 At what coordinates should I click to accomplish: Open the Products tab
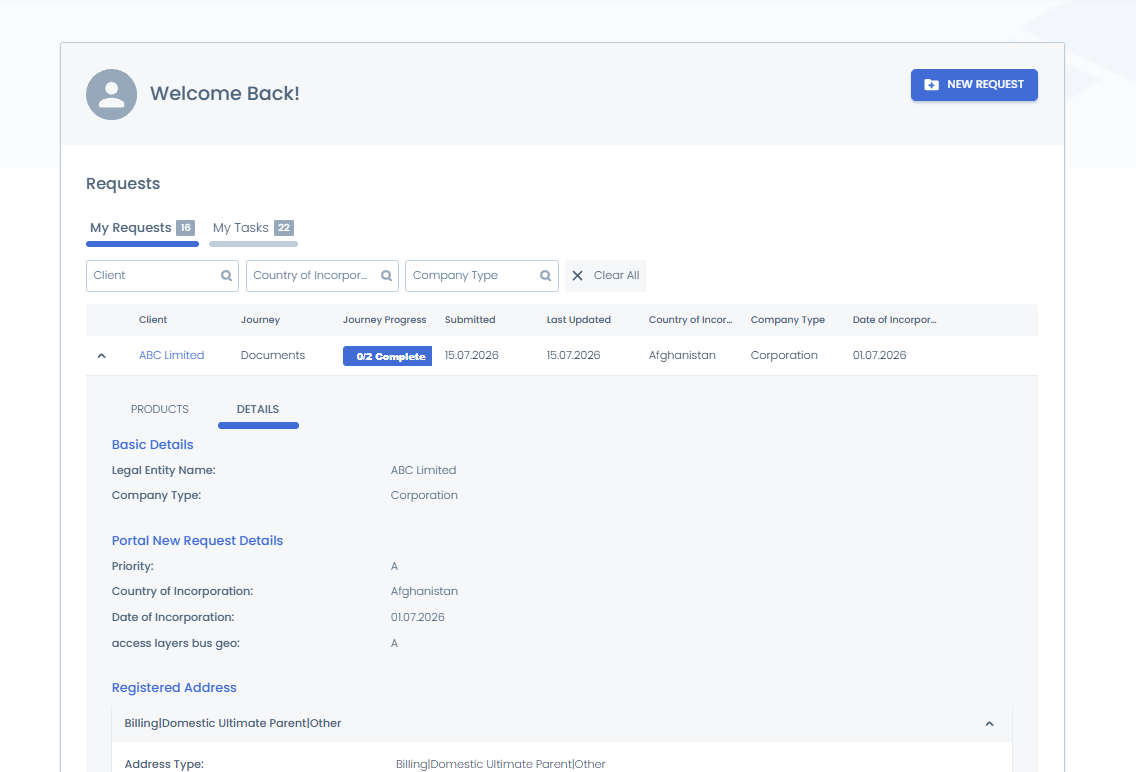pyautogui.click(x=159, y=409)
